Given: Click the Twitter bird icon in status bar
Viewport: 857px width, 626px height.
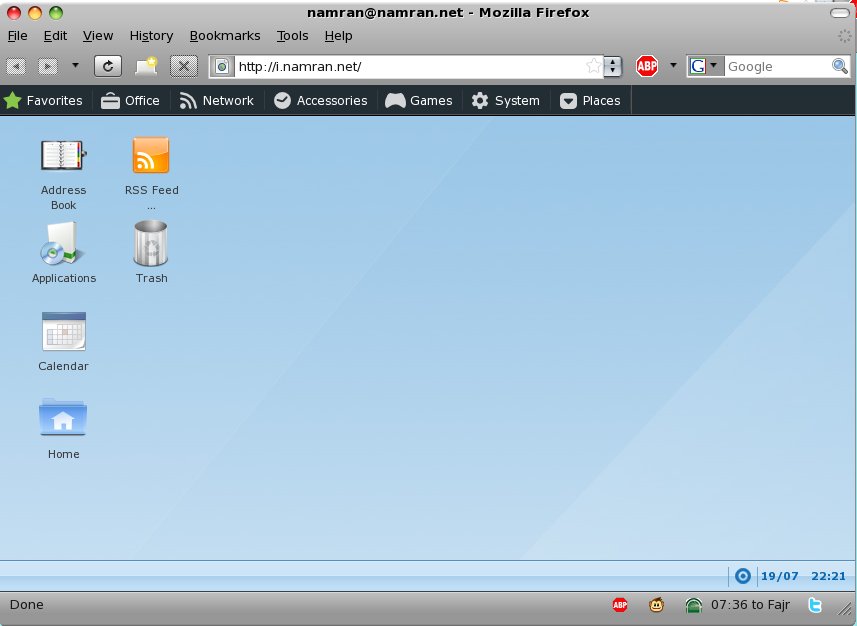Looking at the screenshot, I should (x=815, y=605).
